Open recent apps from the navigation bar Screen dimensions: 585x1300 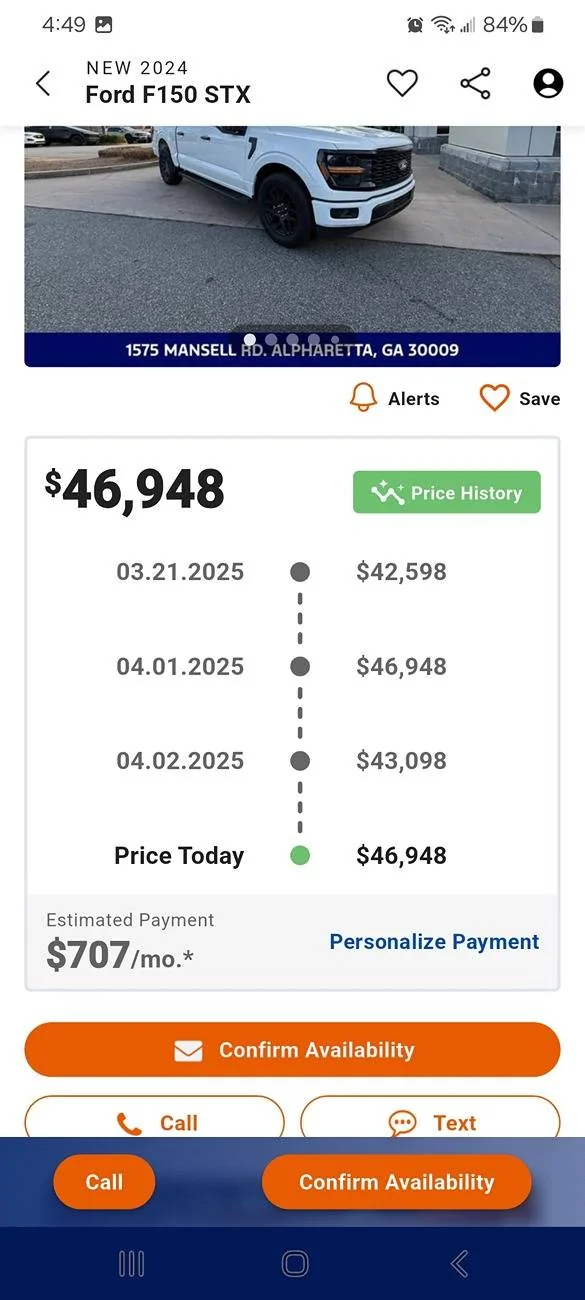coord(131,1263)
